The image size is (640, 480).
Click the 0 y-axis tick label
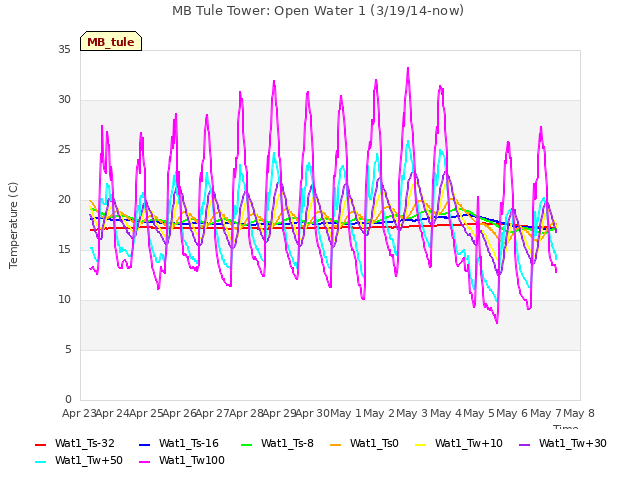coord(68,400)
